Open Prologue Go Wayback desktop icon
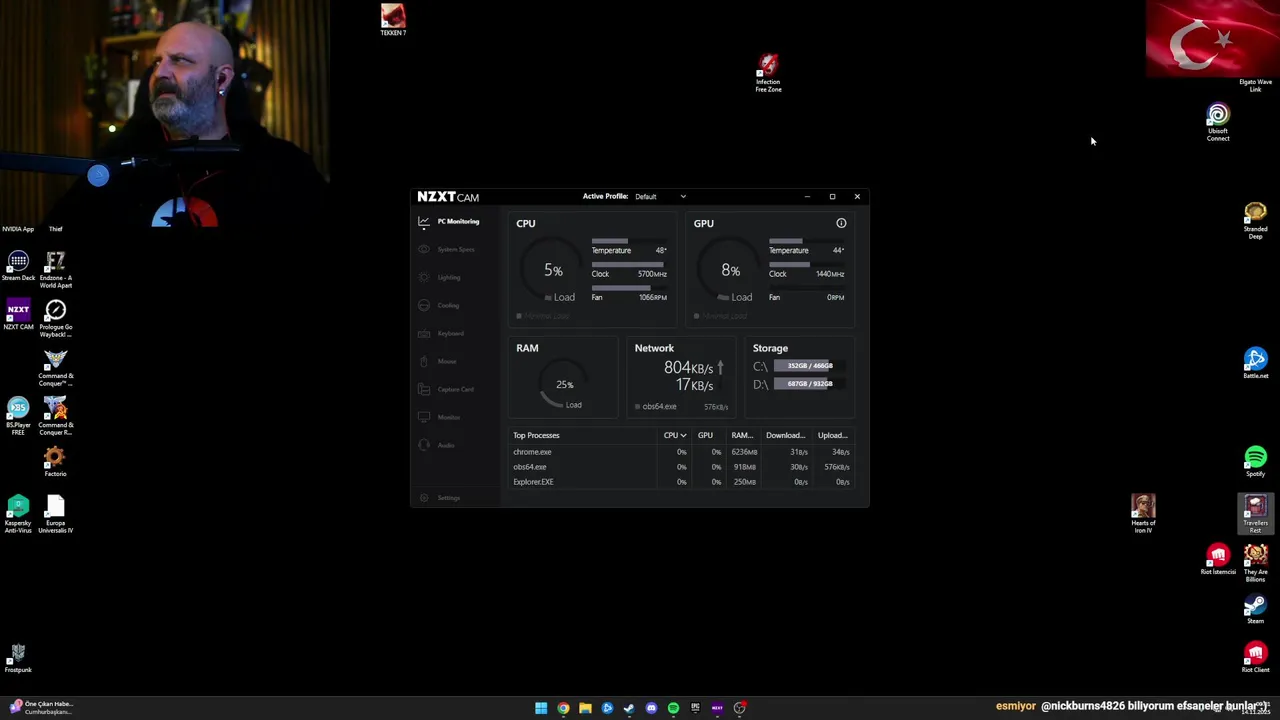The width and height of the screenshot is (1280, 720). click(56, 319)
